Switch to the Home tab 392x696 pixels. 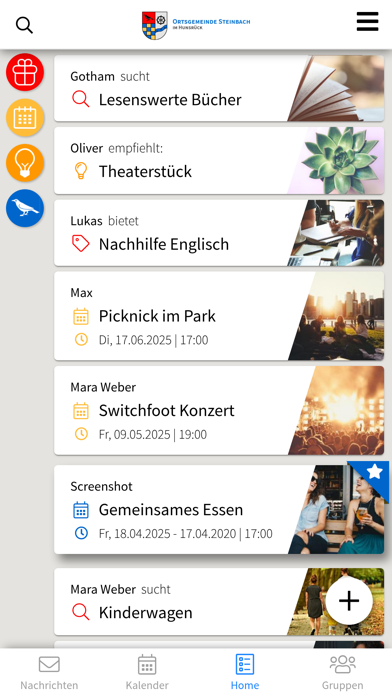click(245, 673)
